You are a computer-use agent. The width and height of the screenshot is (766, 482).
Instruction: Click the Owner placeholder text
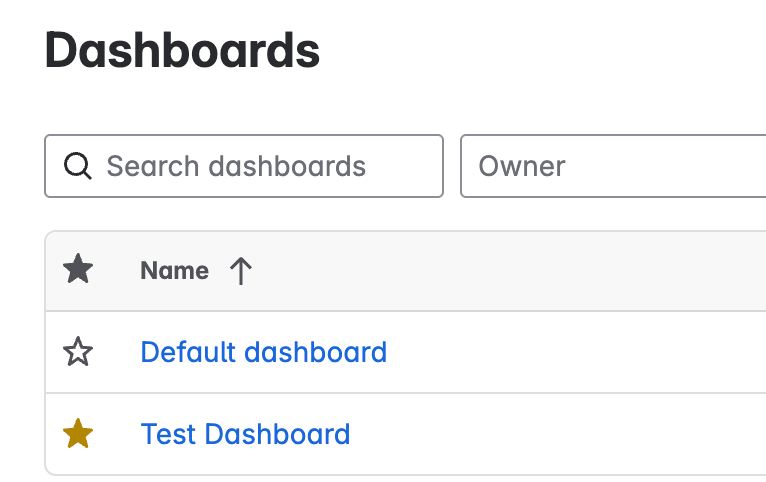522,166
